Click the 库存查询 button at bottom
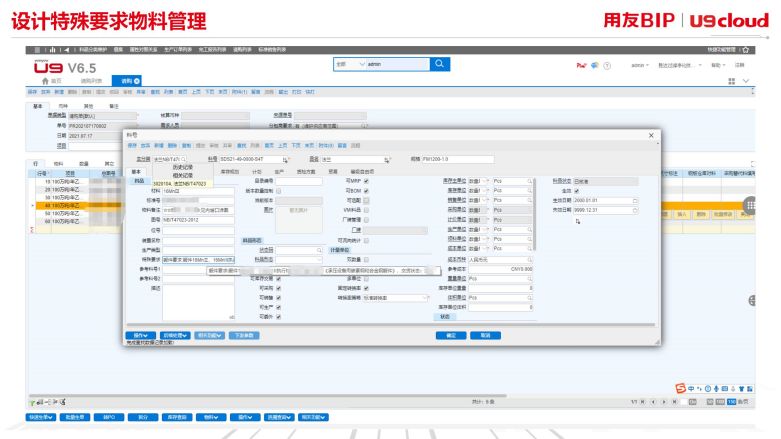This screenshot has width=781, height=439. [x=177, y=417]
